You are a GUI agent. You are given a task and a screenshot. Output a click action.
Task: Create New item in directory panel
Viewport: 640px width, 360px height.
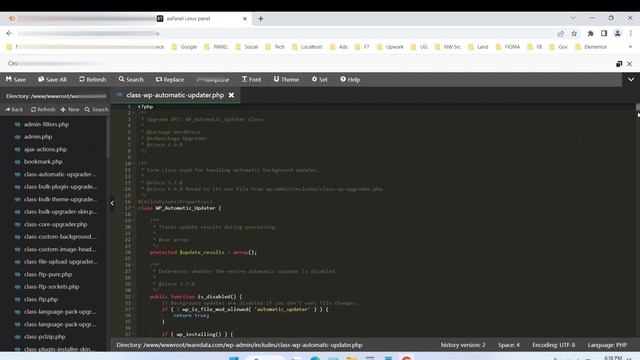pyautogui.click(x=70, y=109)
